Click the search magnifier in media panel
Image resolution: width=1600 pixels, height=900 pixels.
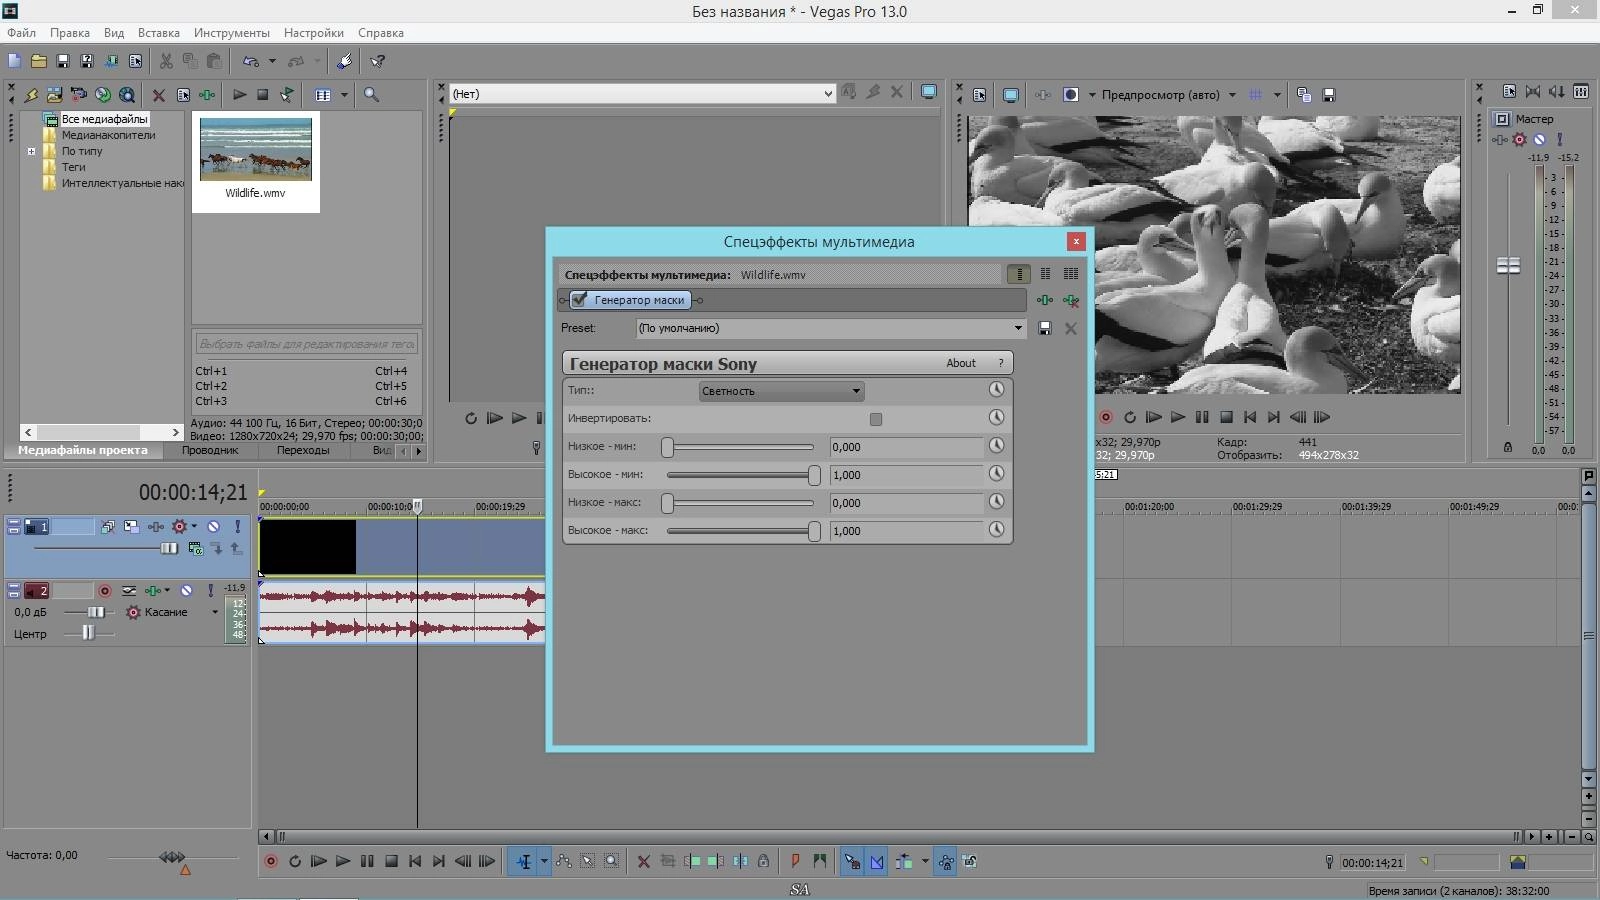pos(371,95)
